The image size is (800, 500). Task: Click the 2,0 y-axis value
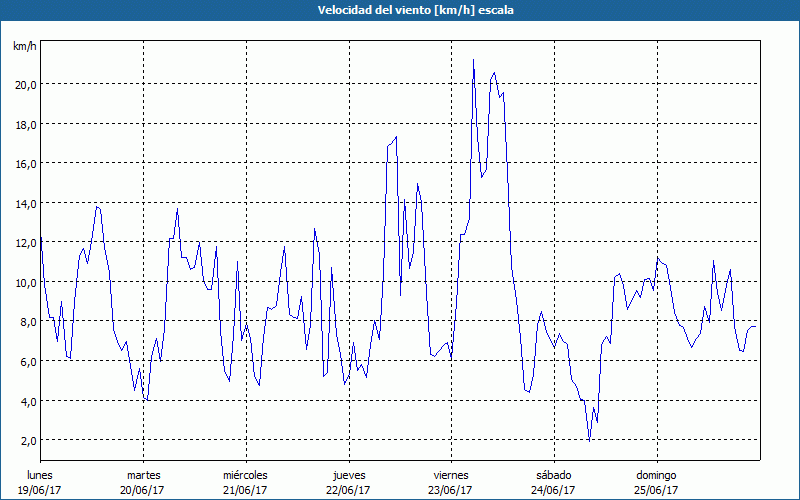[27, 440]
